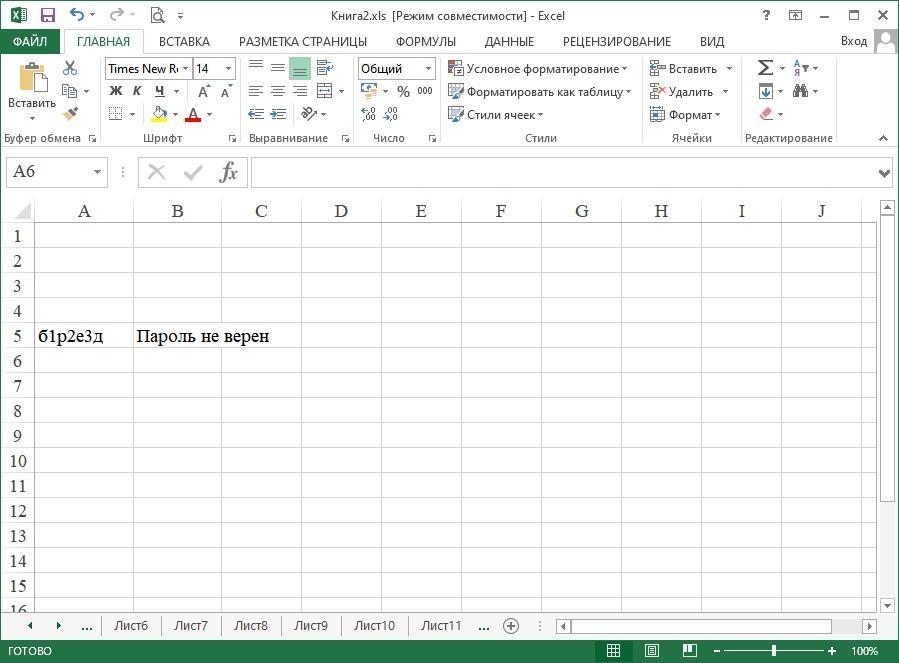This screenshot has height=663, width=899.
Task: Select cell B5 with Пароль не верен
Action: [177, 336]
